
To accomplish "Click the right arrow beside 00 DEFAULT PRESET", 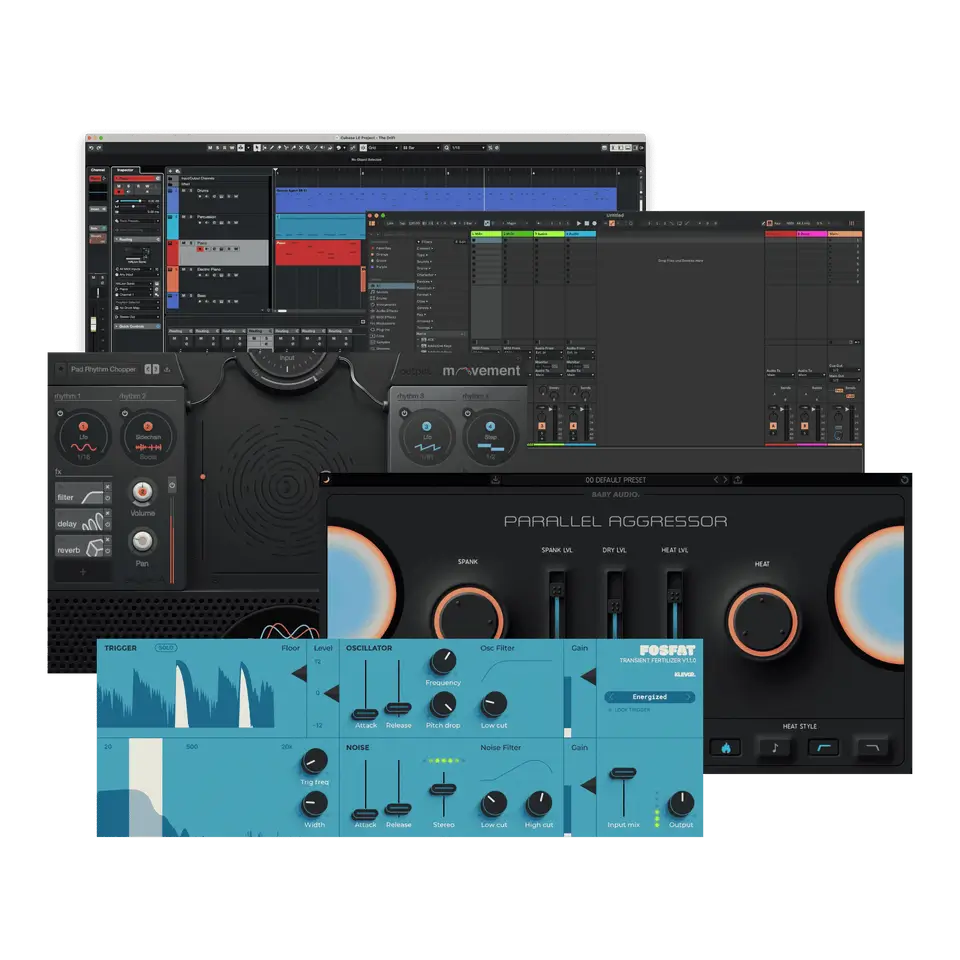I will click(x=725, y=479).
